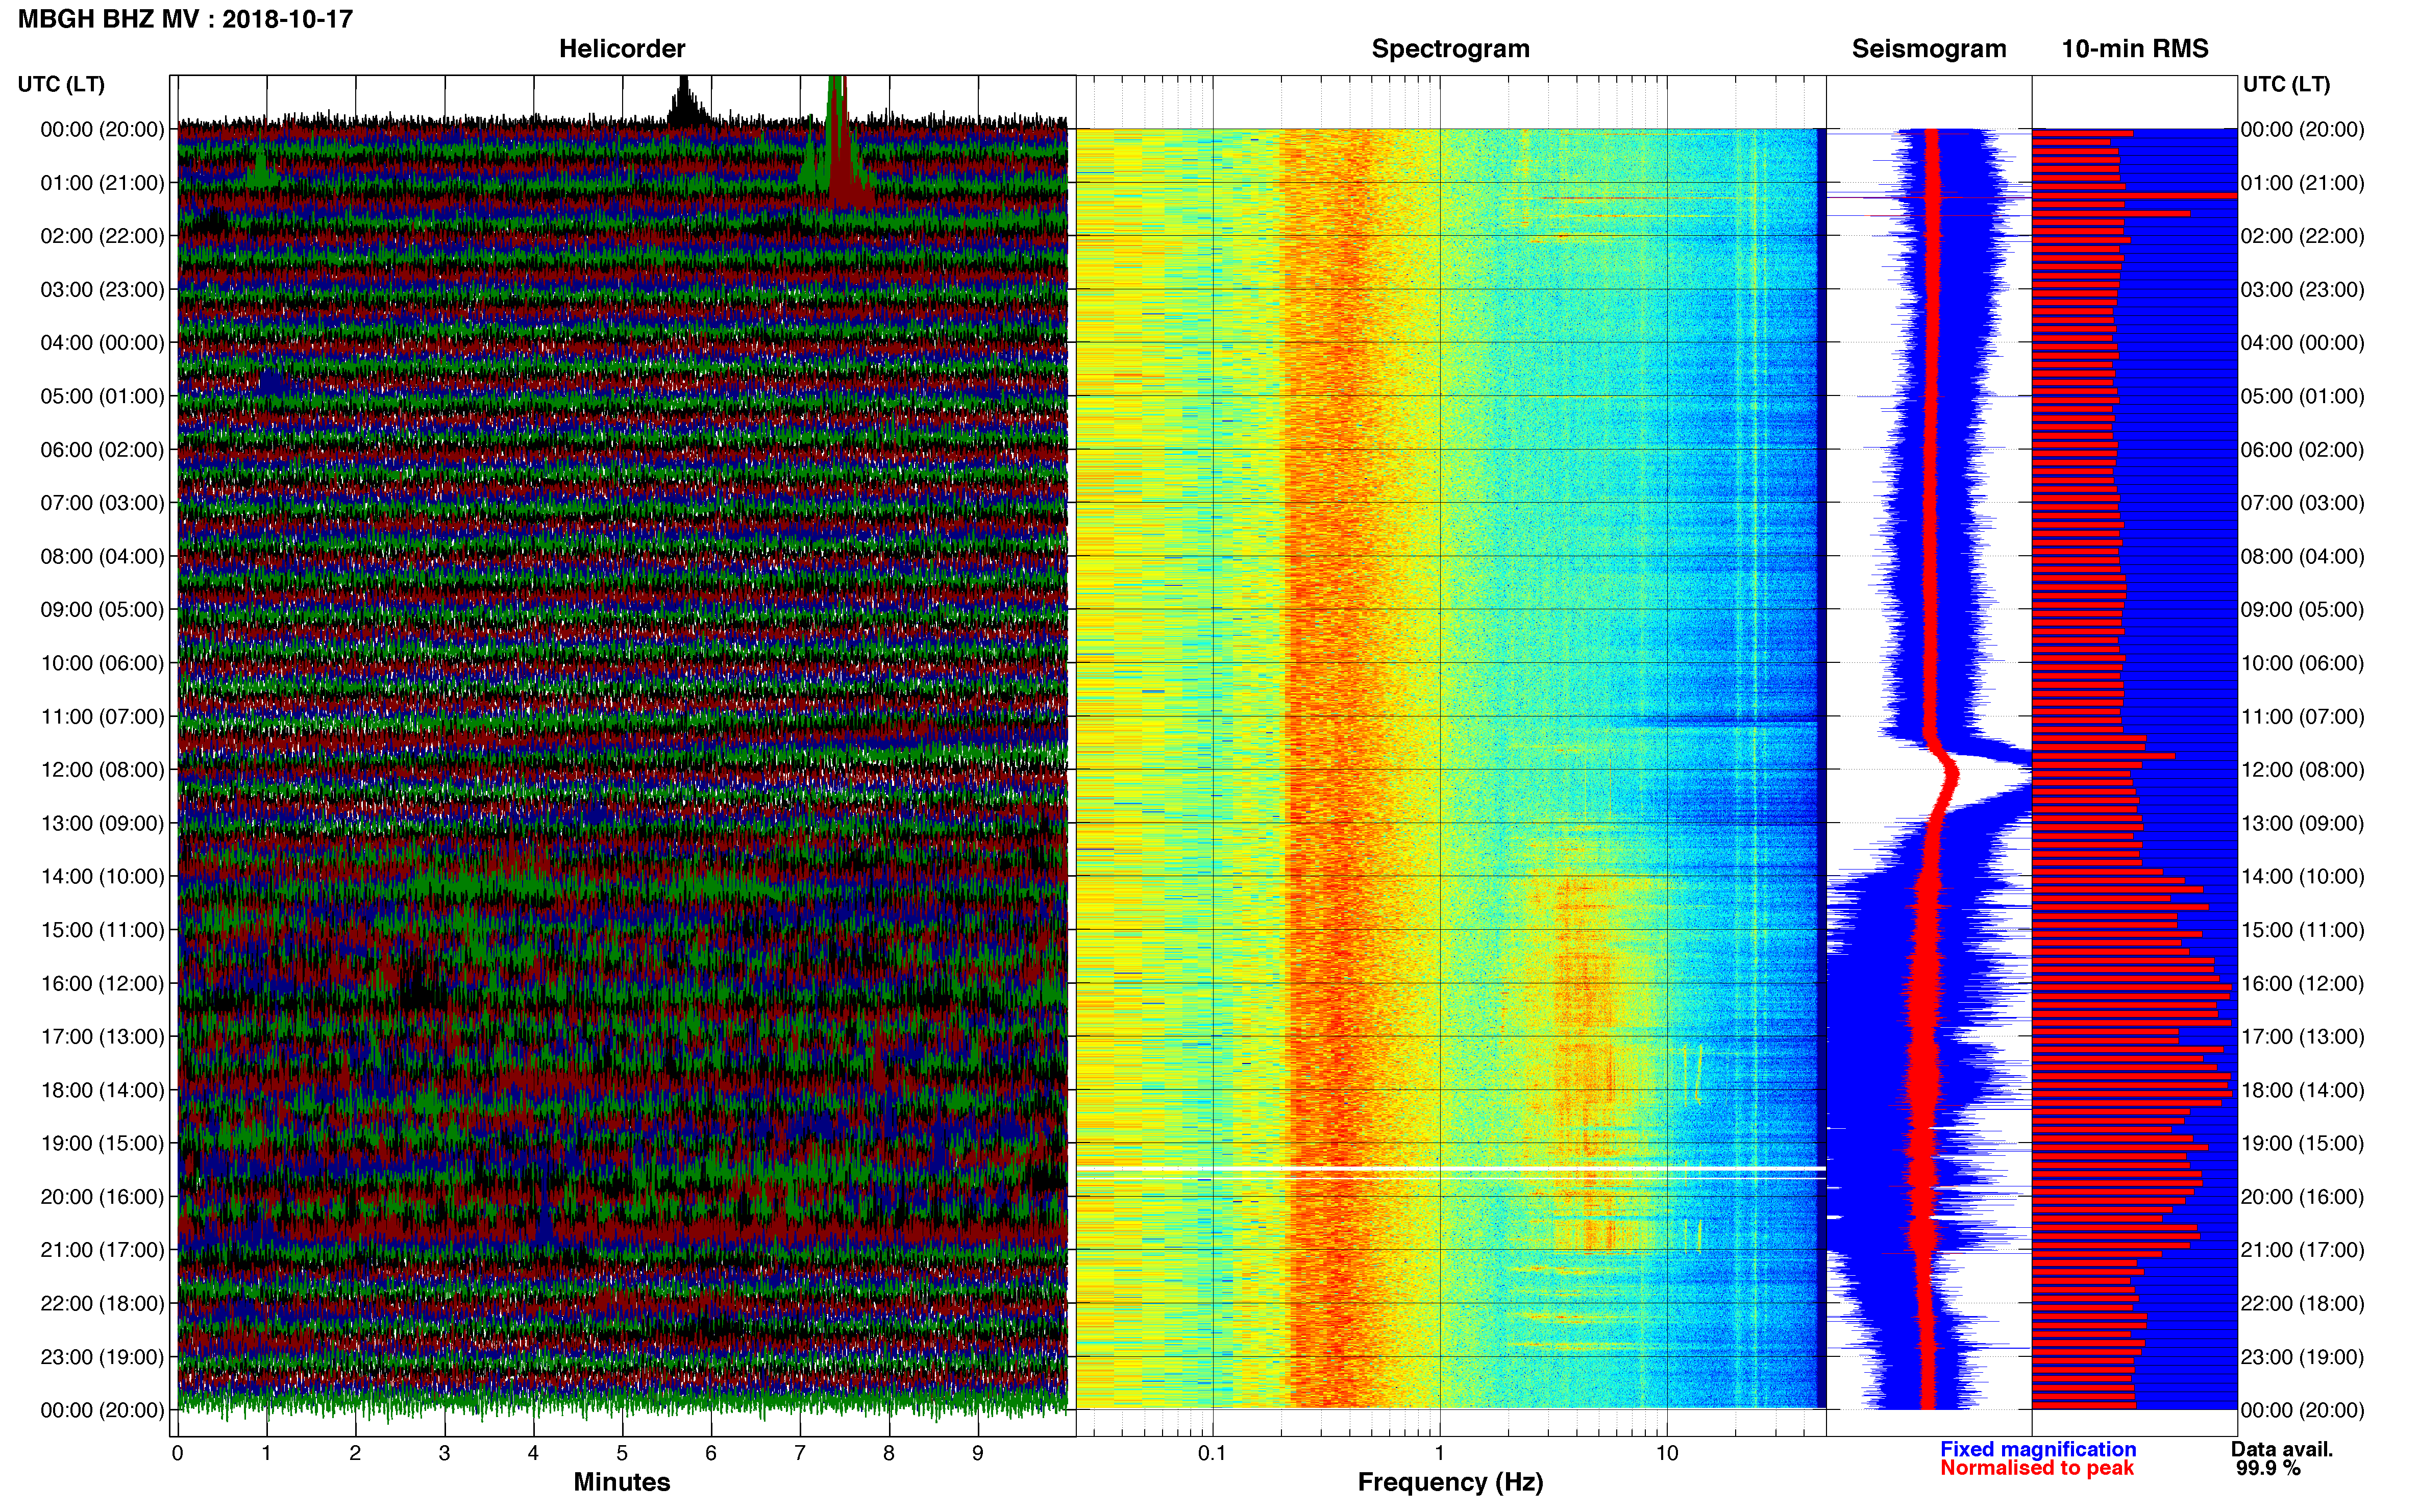Select the Seismogram panel heading
This screenshot has width=2419, height=1512.
click(x=1929, y=49)
